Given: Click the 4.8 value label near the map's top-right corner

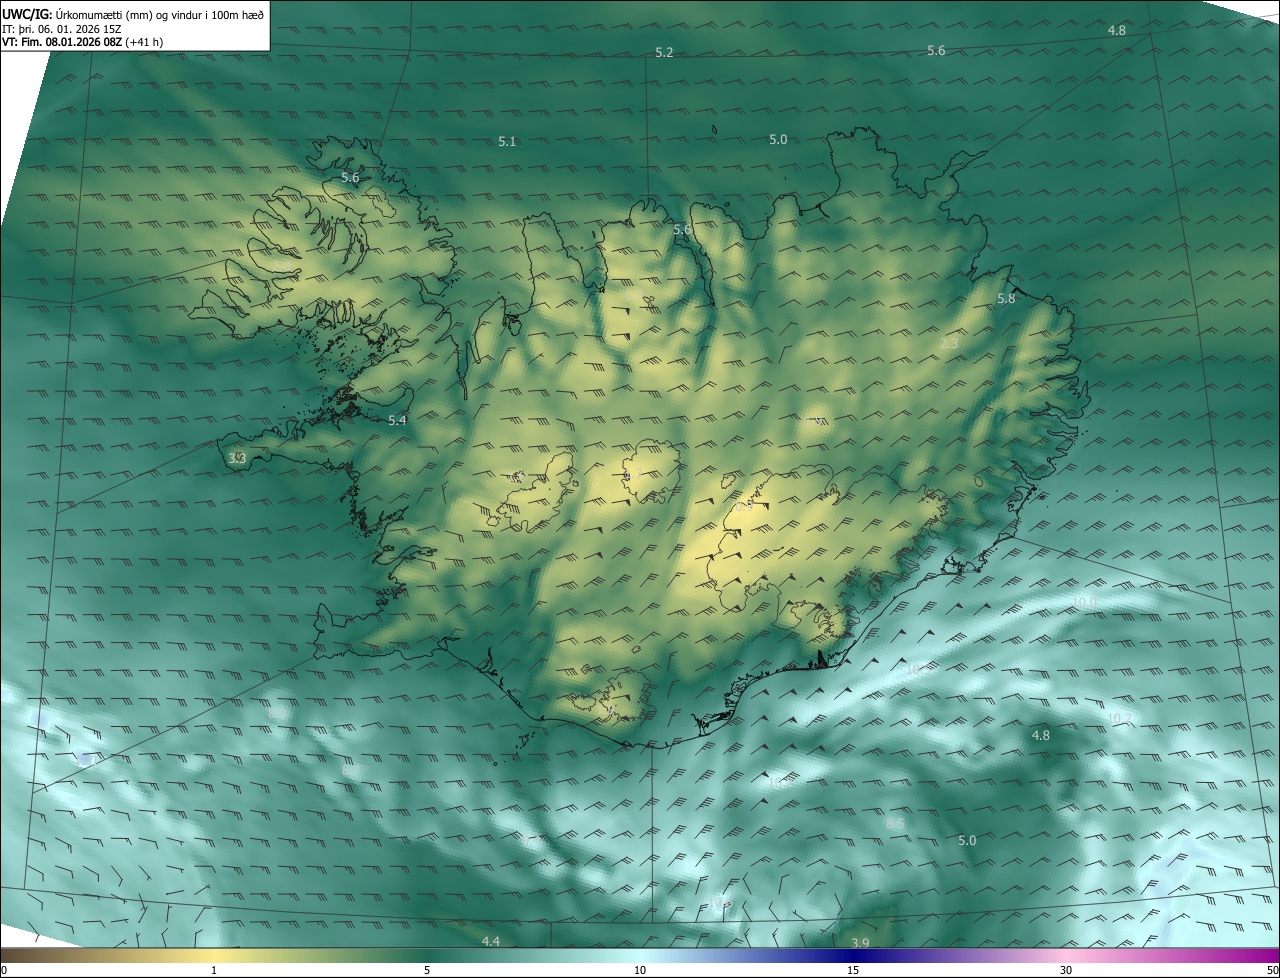Looking at the screenshot, I should 1116,31.
